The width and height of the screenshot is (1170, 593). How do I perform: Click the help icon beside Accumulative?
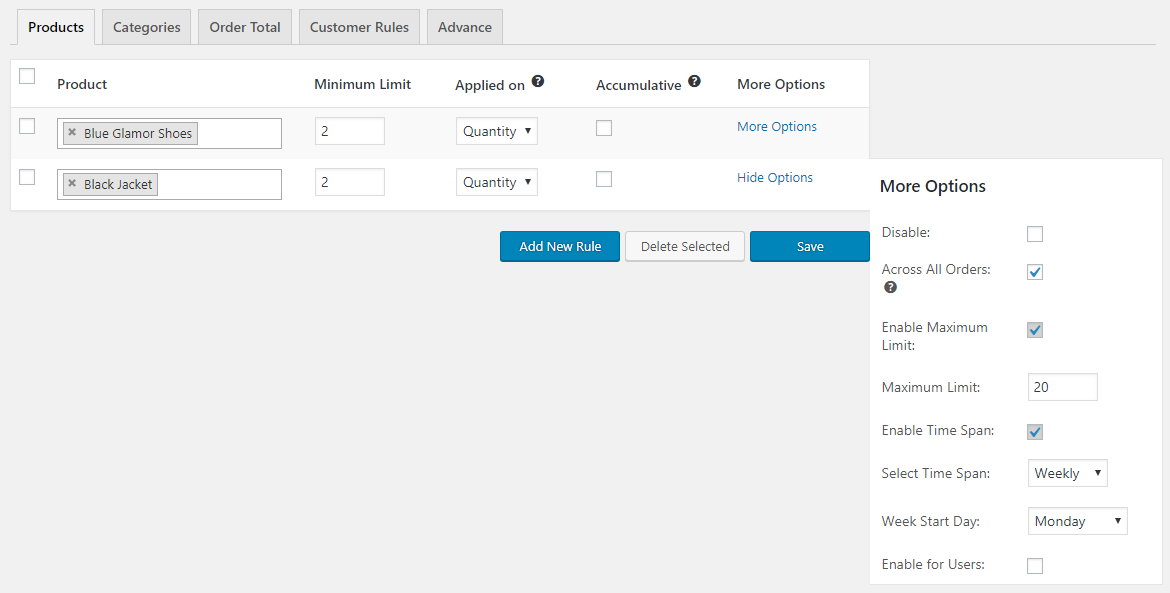(695, 81)
